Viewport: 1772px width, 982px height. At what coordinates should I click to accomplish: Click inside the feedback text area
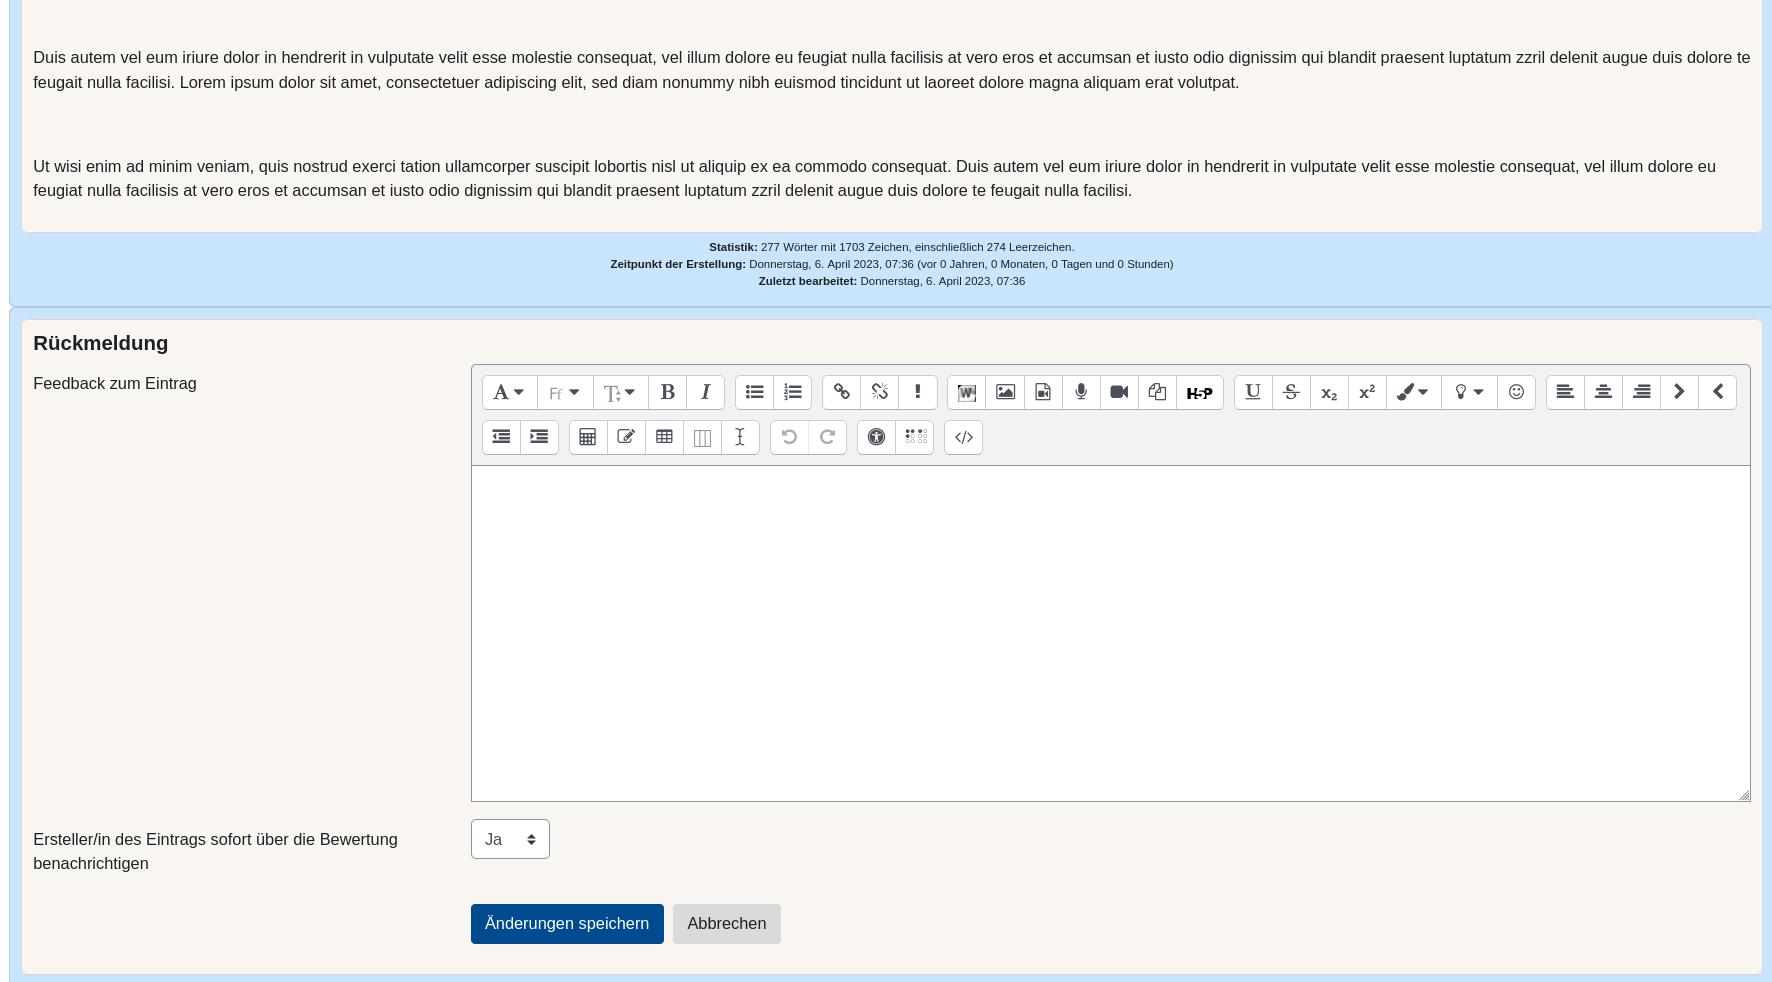click(1110, 632)
